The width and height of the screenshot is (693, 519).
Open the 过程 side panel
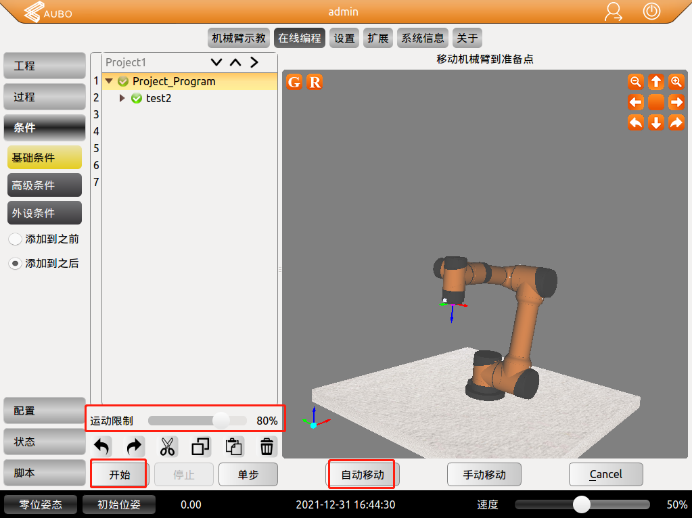pyautogui.click(x=45, y=97)
